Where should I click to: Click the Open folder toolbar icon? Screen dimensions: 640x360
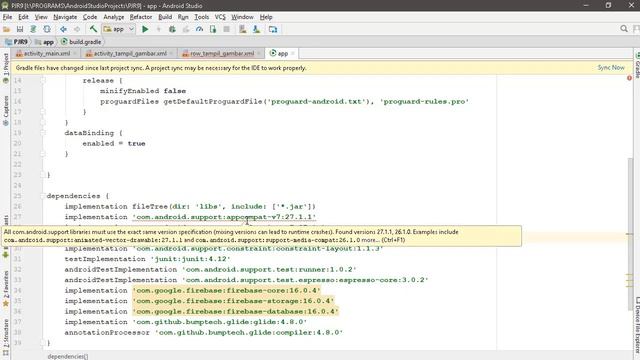[x=6, y=29]
